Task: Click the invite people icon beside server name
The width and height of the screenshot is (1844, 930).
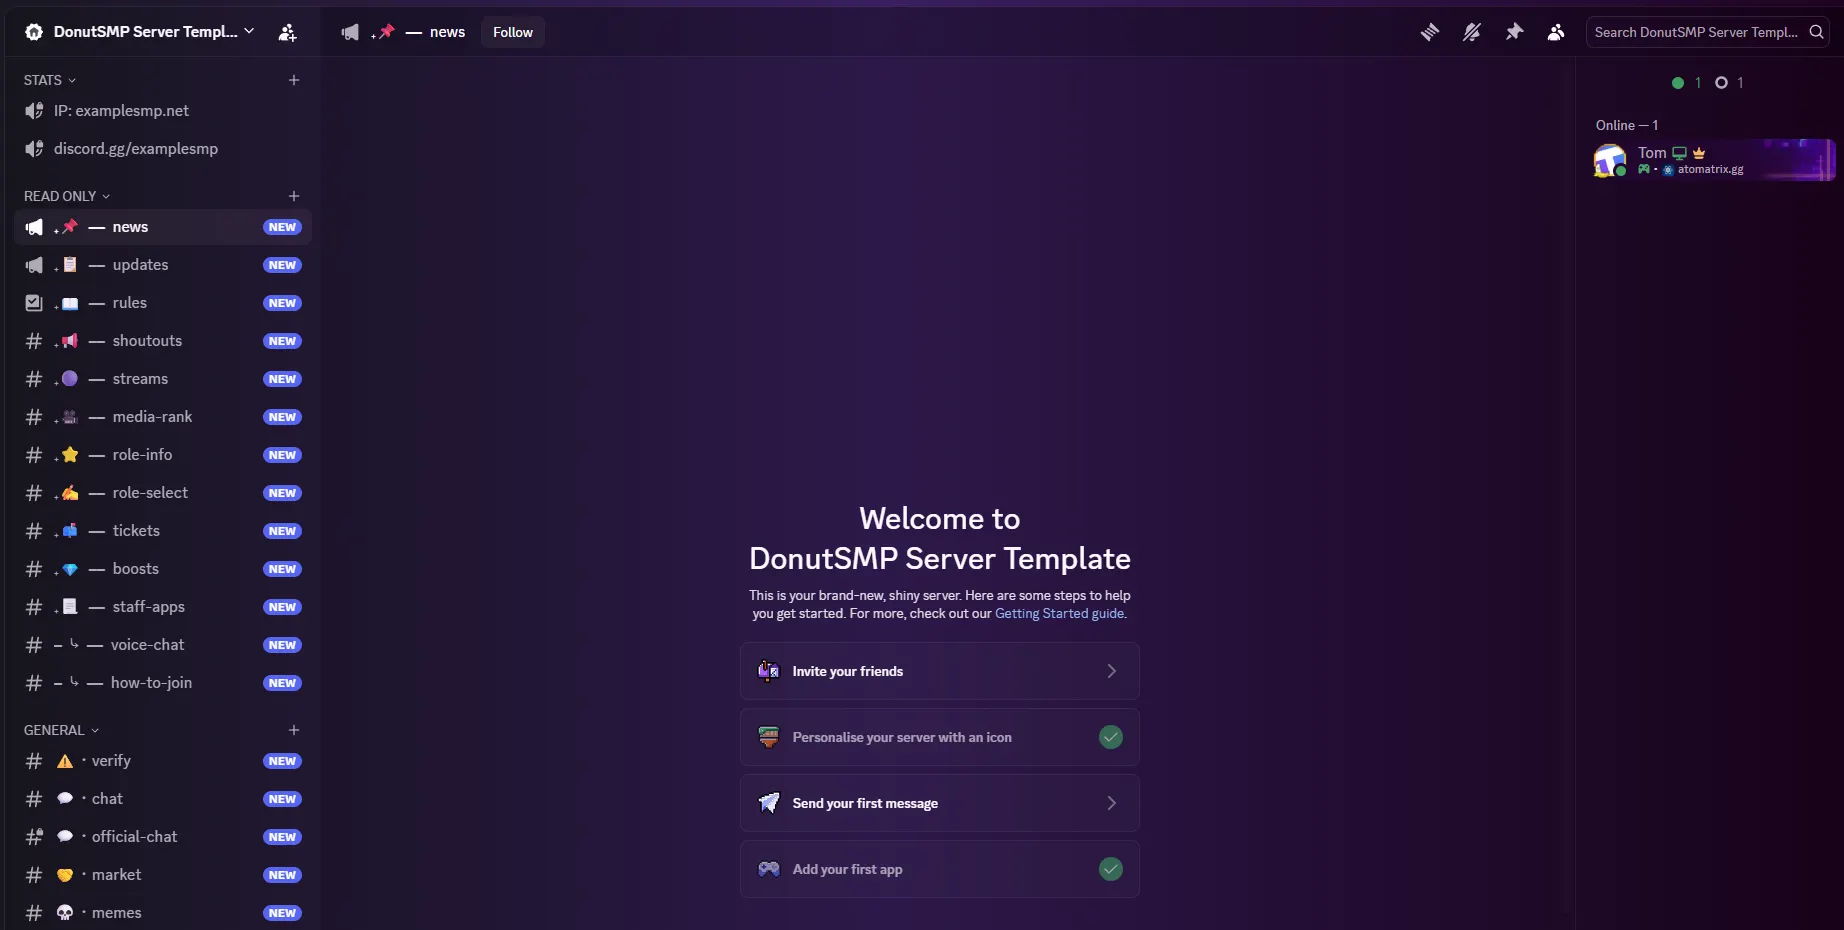Action: (x=287, y=32)
